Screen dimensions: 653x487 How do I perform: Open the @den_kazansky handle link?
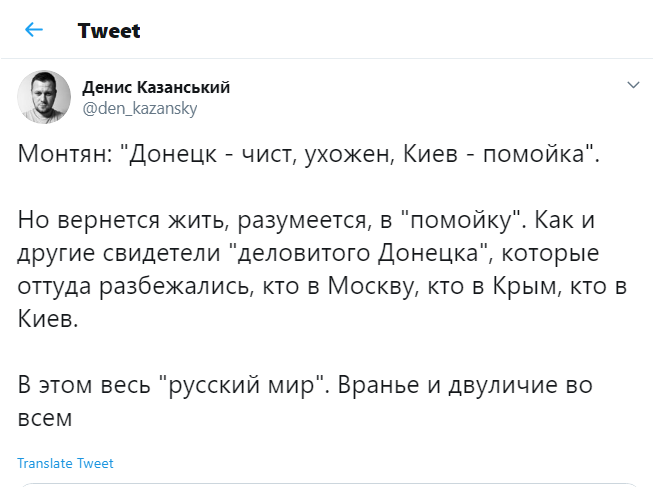click(x=140, y=108)
